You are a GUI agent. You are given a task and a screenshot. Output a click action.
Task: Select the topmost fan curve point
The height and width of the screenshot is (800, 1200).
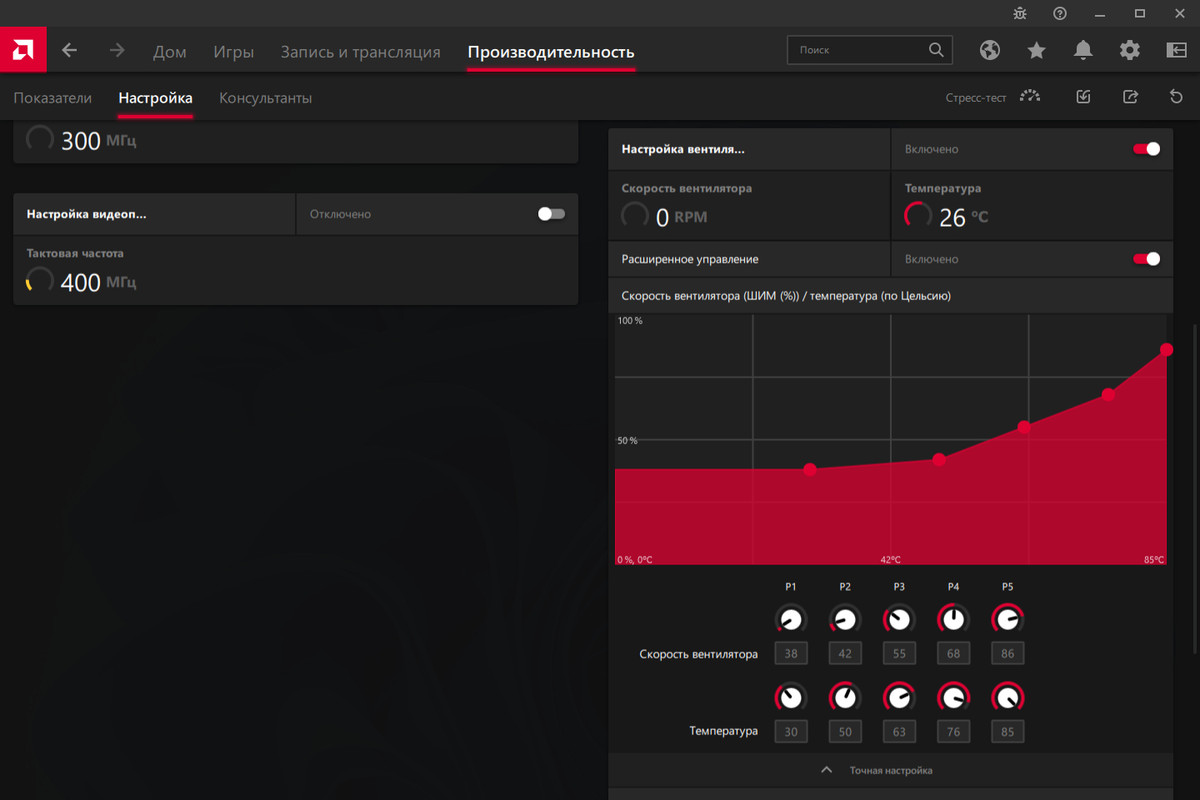(x=1166, y=349)
